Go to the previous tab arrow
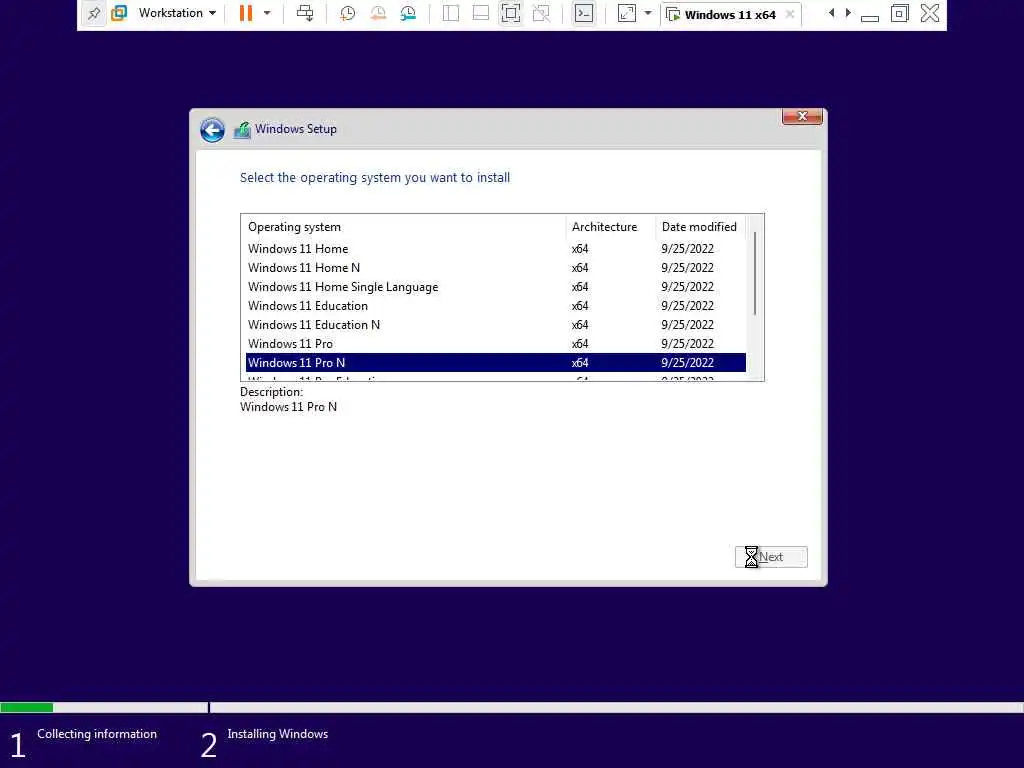 (x=831, y=12)
